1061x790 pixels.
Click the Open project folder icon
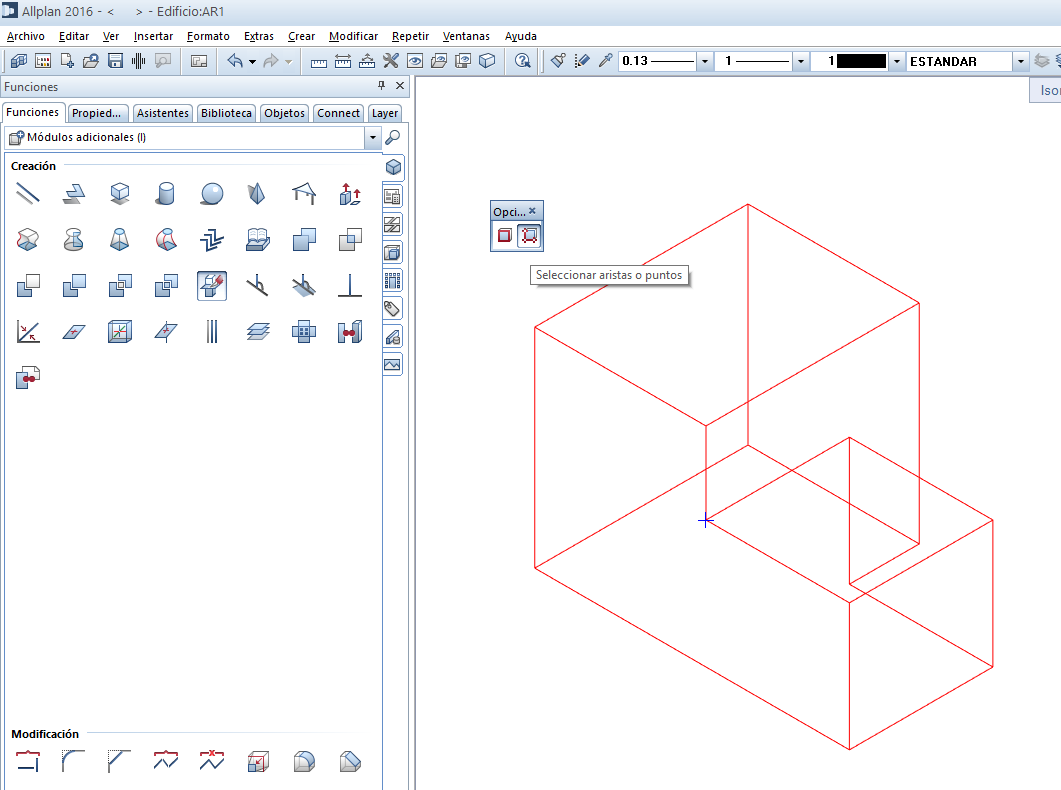[91, 61]
